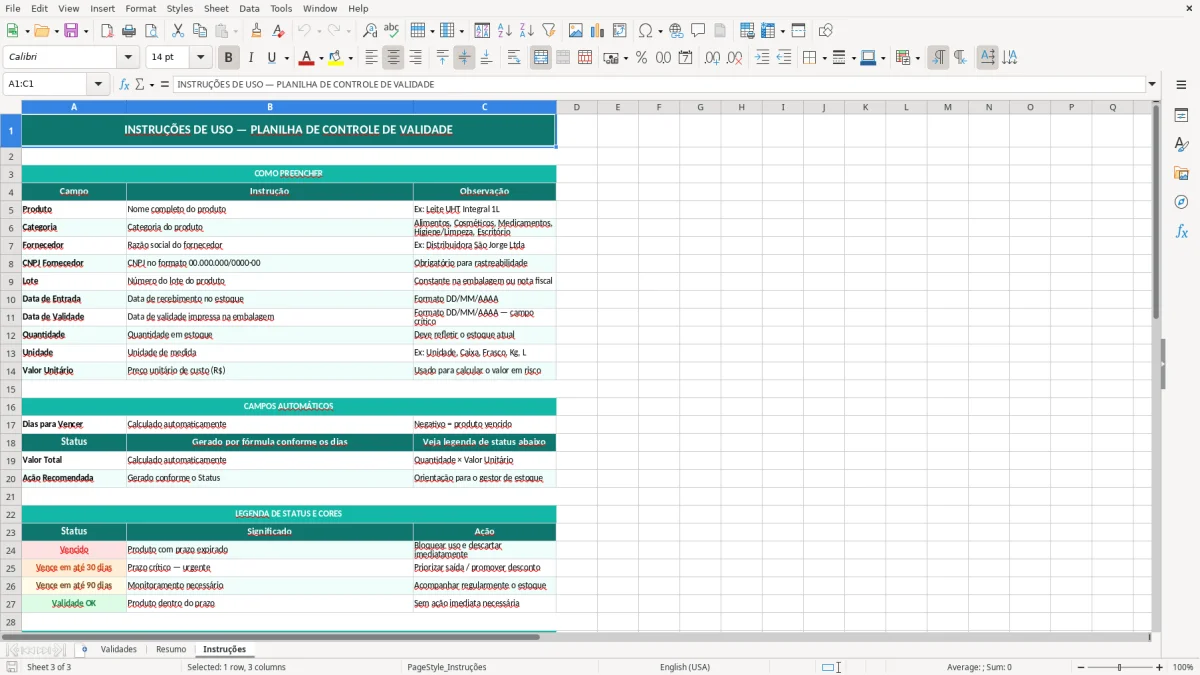This screenshot has height=675, width=1200.
Task: Open the Font Name dropdown list
Action: click(x=128, y=58)
